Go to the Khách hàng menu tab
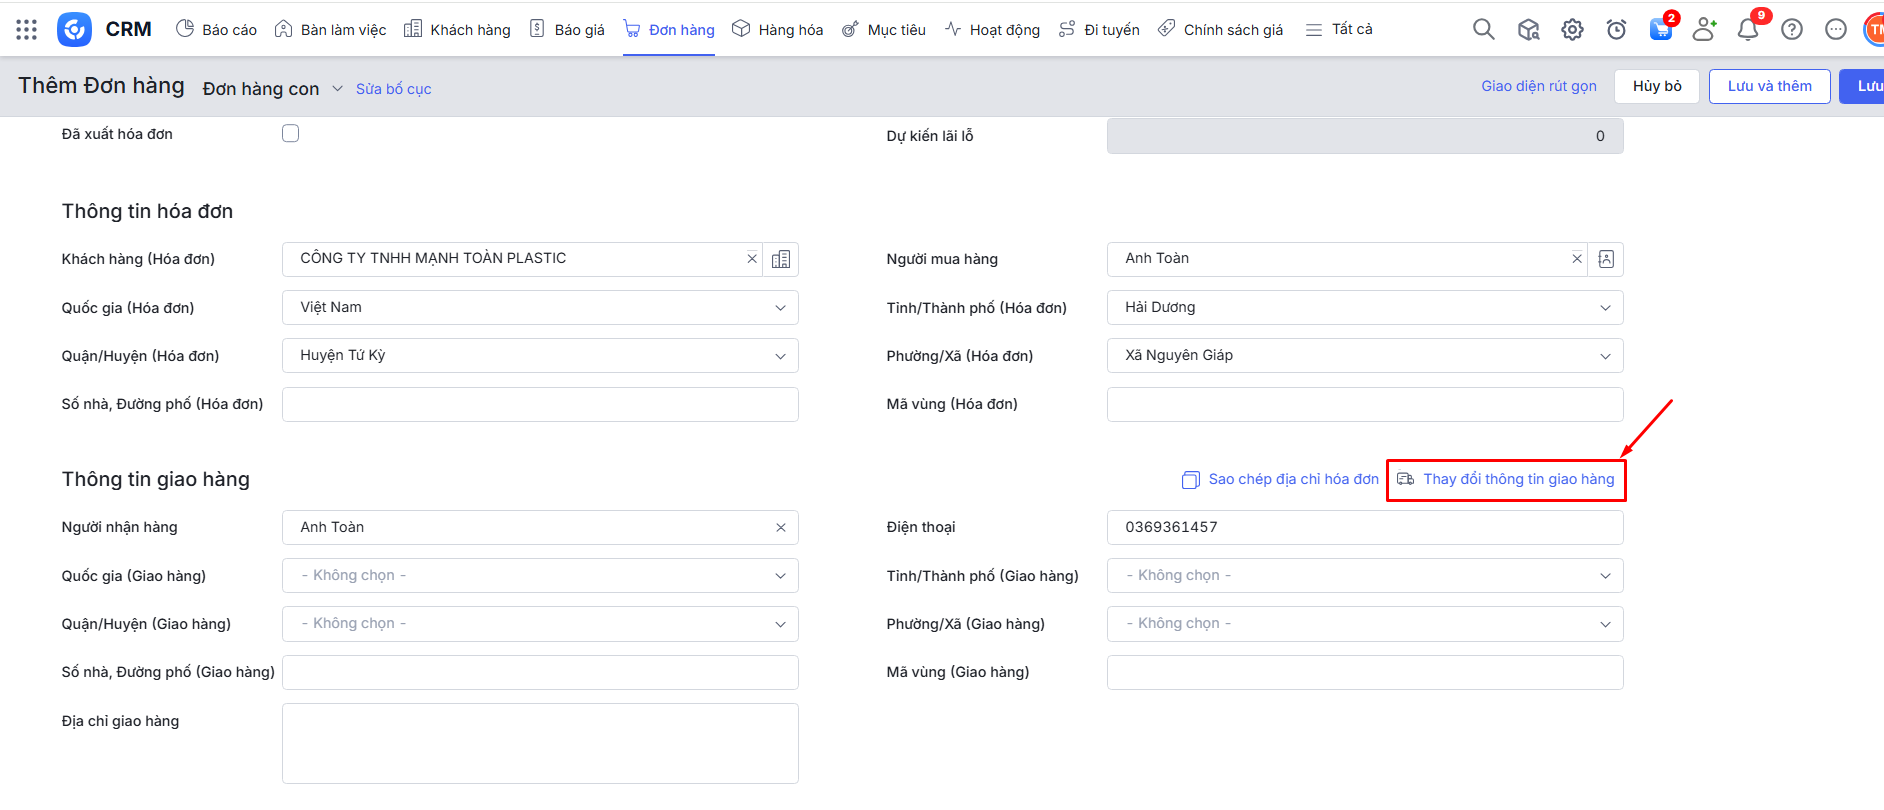The height and width of the screenshot is (810, 1884). (457, 30)
